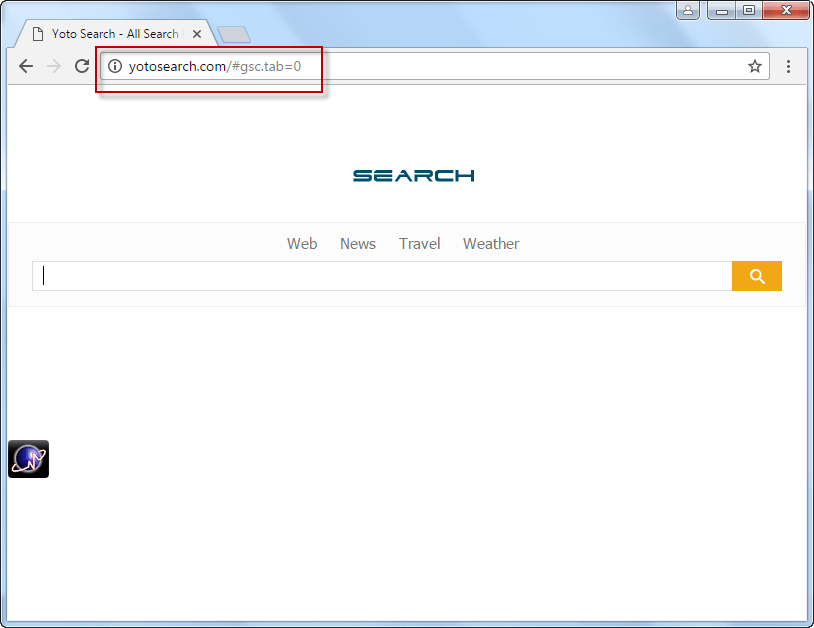Close the browser window
The width and height of the screenshot is (814, 628).
pos(786,10)
